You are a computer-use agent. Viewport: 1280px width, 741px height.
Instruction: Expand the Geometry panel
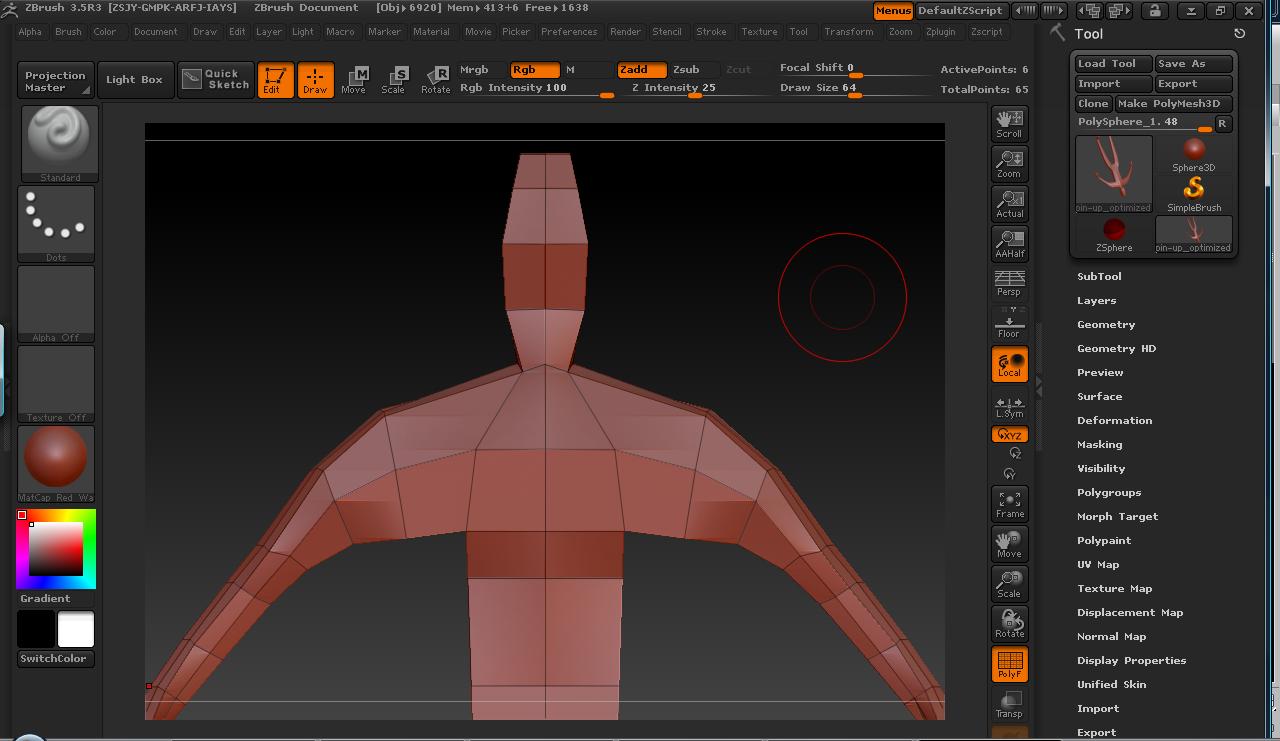click(1106, 324)
